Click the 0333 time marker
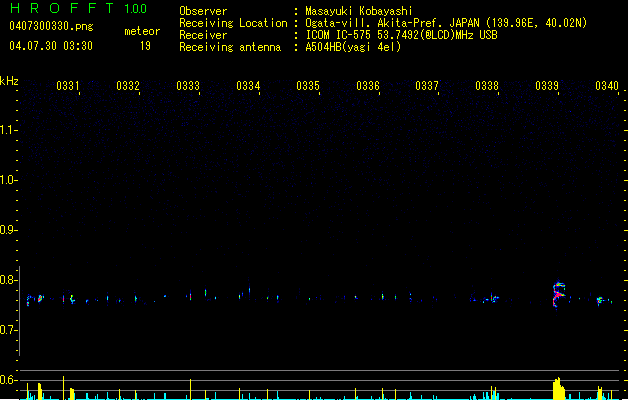Viewport: 629px width, 400px height. click(x=188, y=86)
